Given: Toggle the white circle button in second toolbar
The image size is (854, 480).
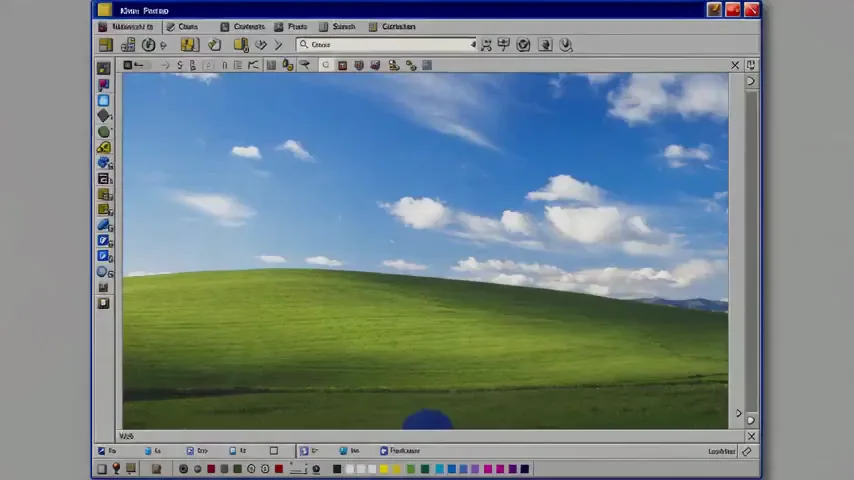Looking at the screenshot, I should pyautogui.click(x=326, y=65).
